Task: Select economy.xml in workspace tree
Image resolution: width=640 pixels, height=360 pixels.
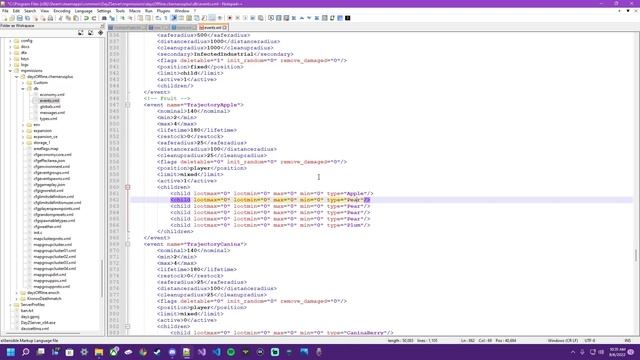Action: 52,95
